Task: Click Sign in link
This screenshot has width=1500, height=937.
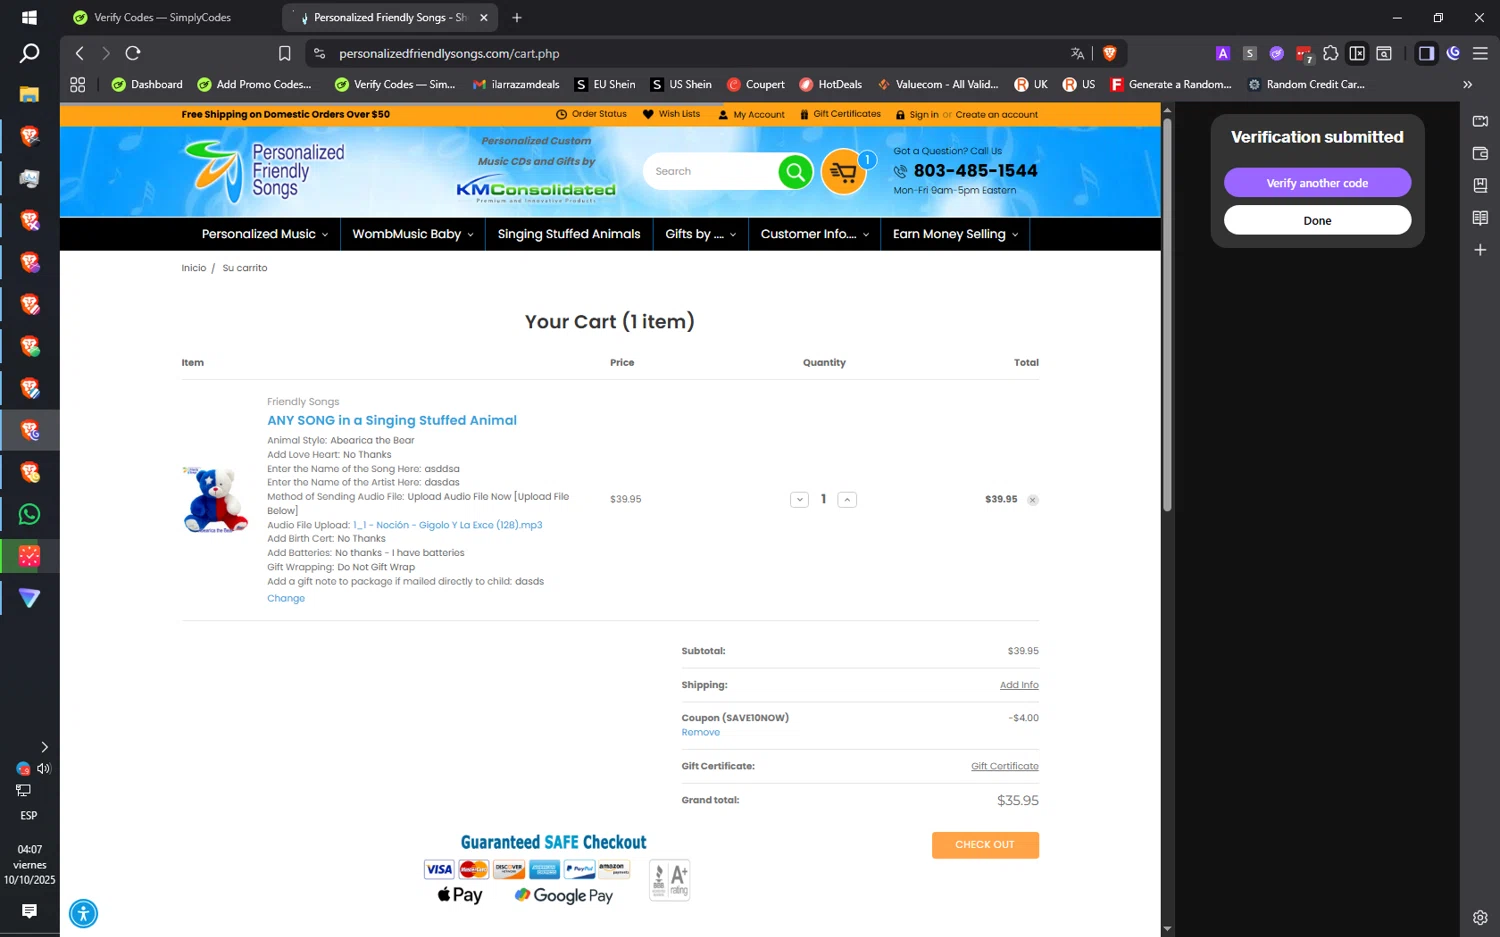Action: coord(923,115)
